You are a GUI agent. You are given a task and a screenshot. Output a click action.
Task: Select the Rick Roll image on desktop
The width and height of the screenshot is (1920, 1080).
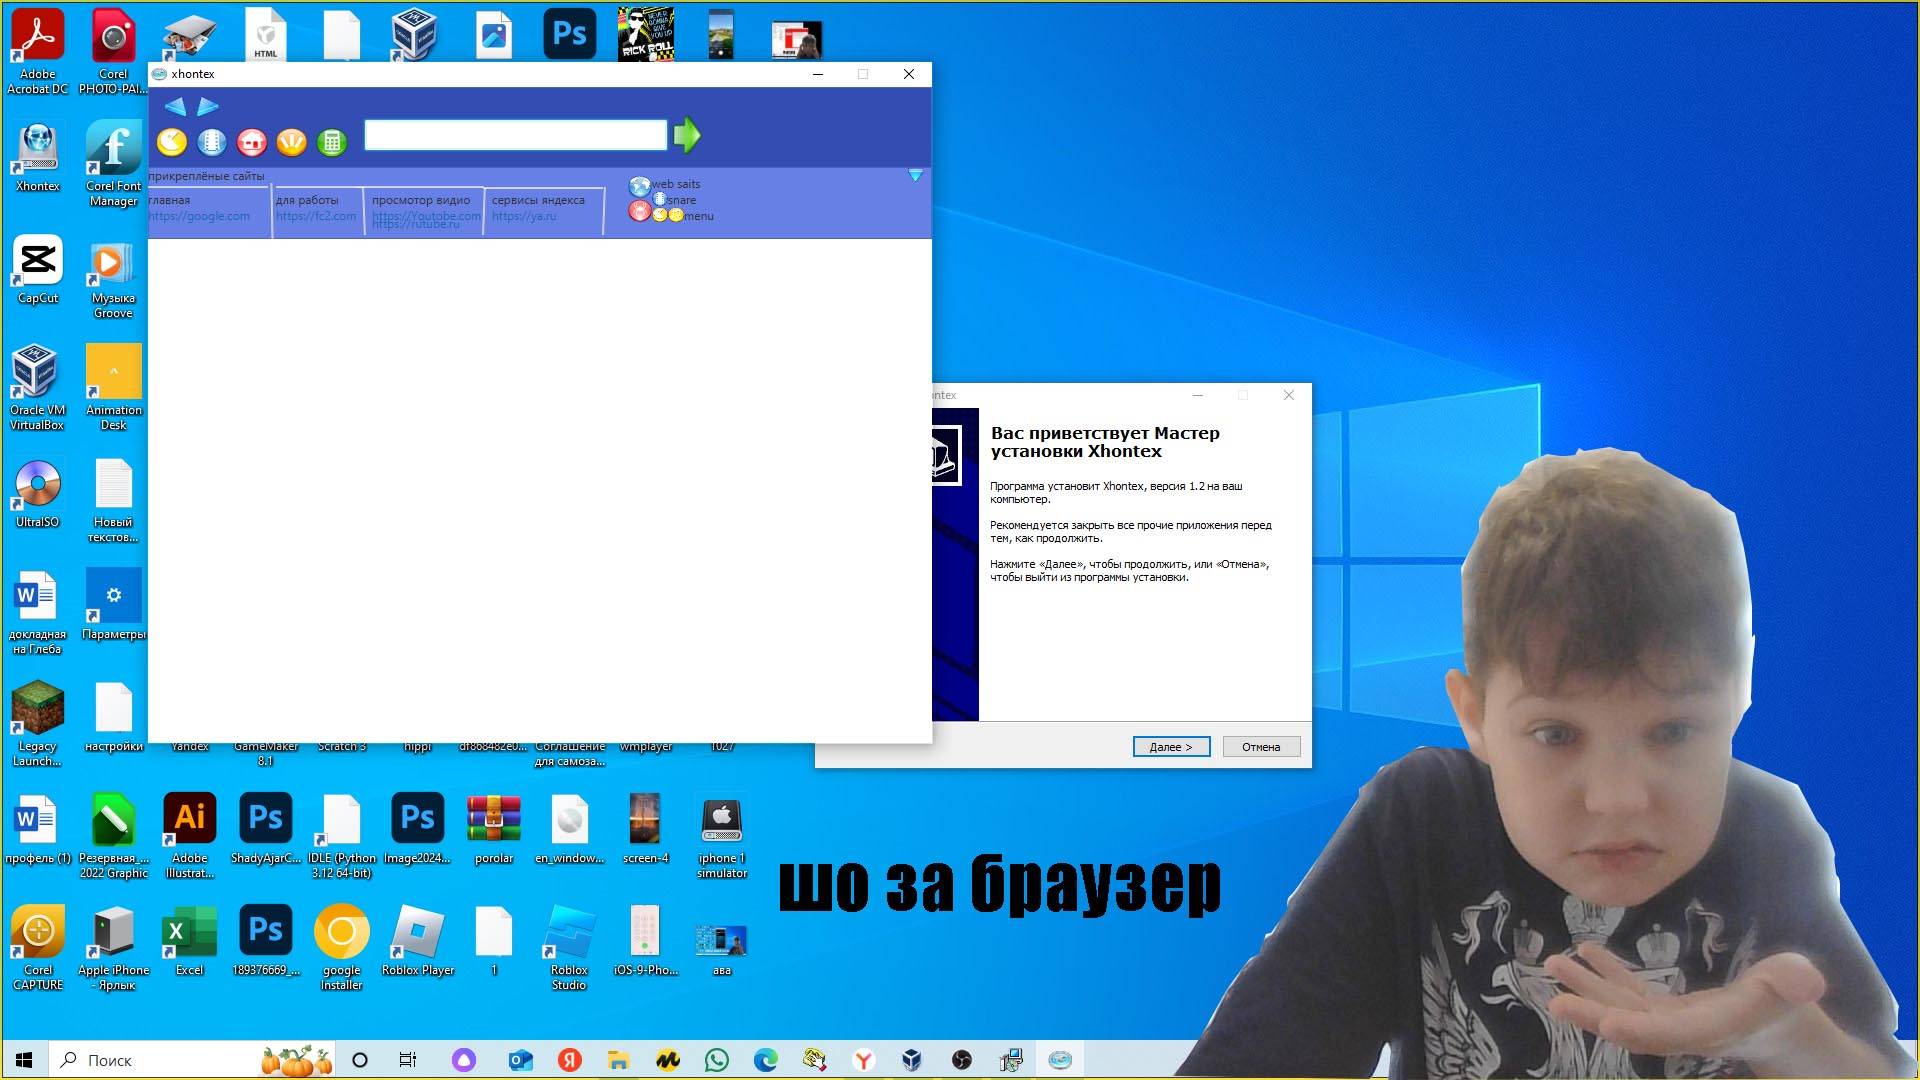(646, 34)
